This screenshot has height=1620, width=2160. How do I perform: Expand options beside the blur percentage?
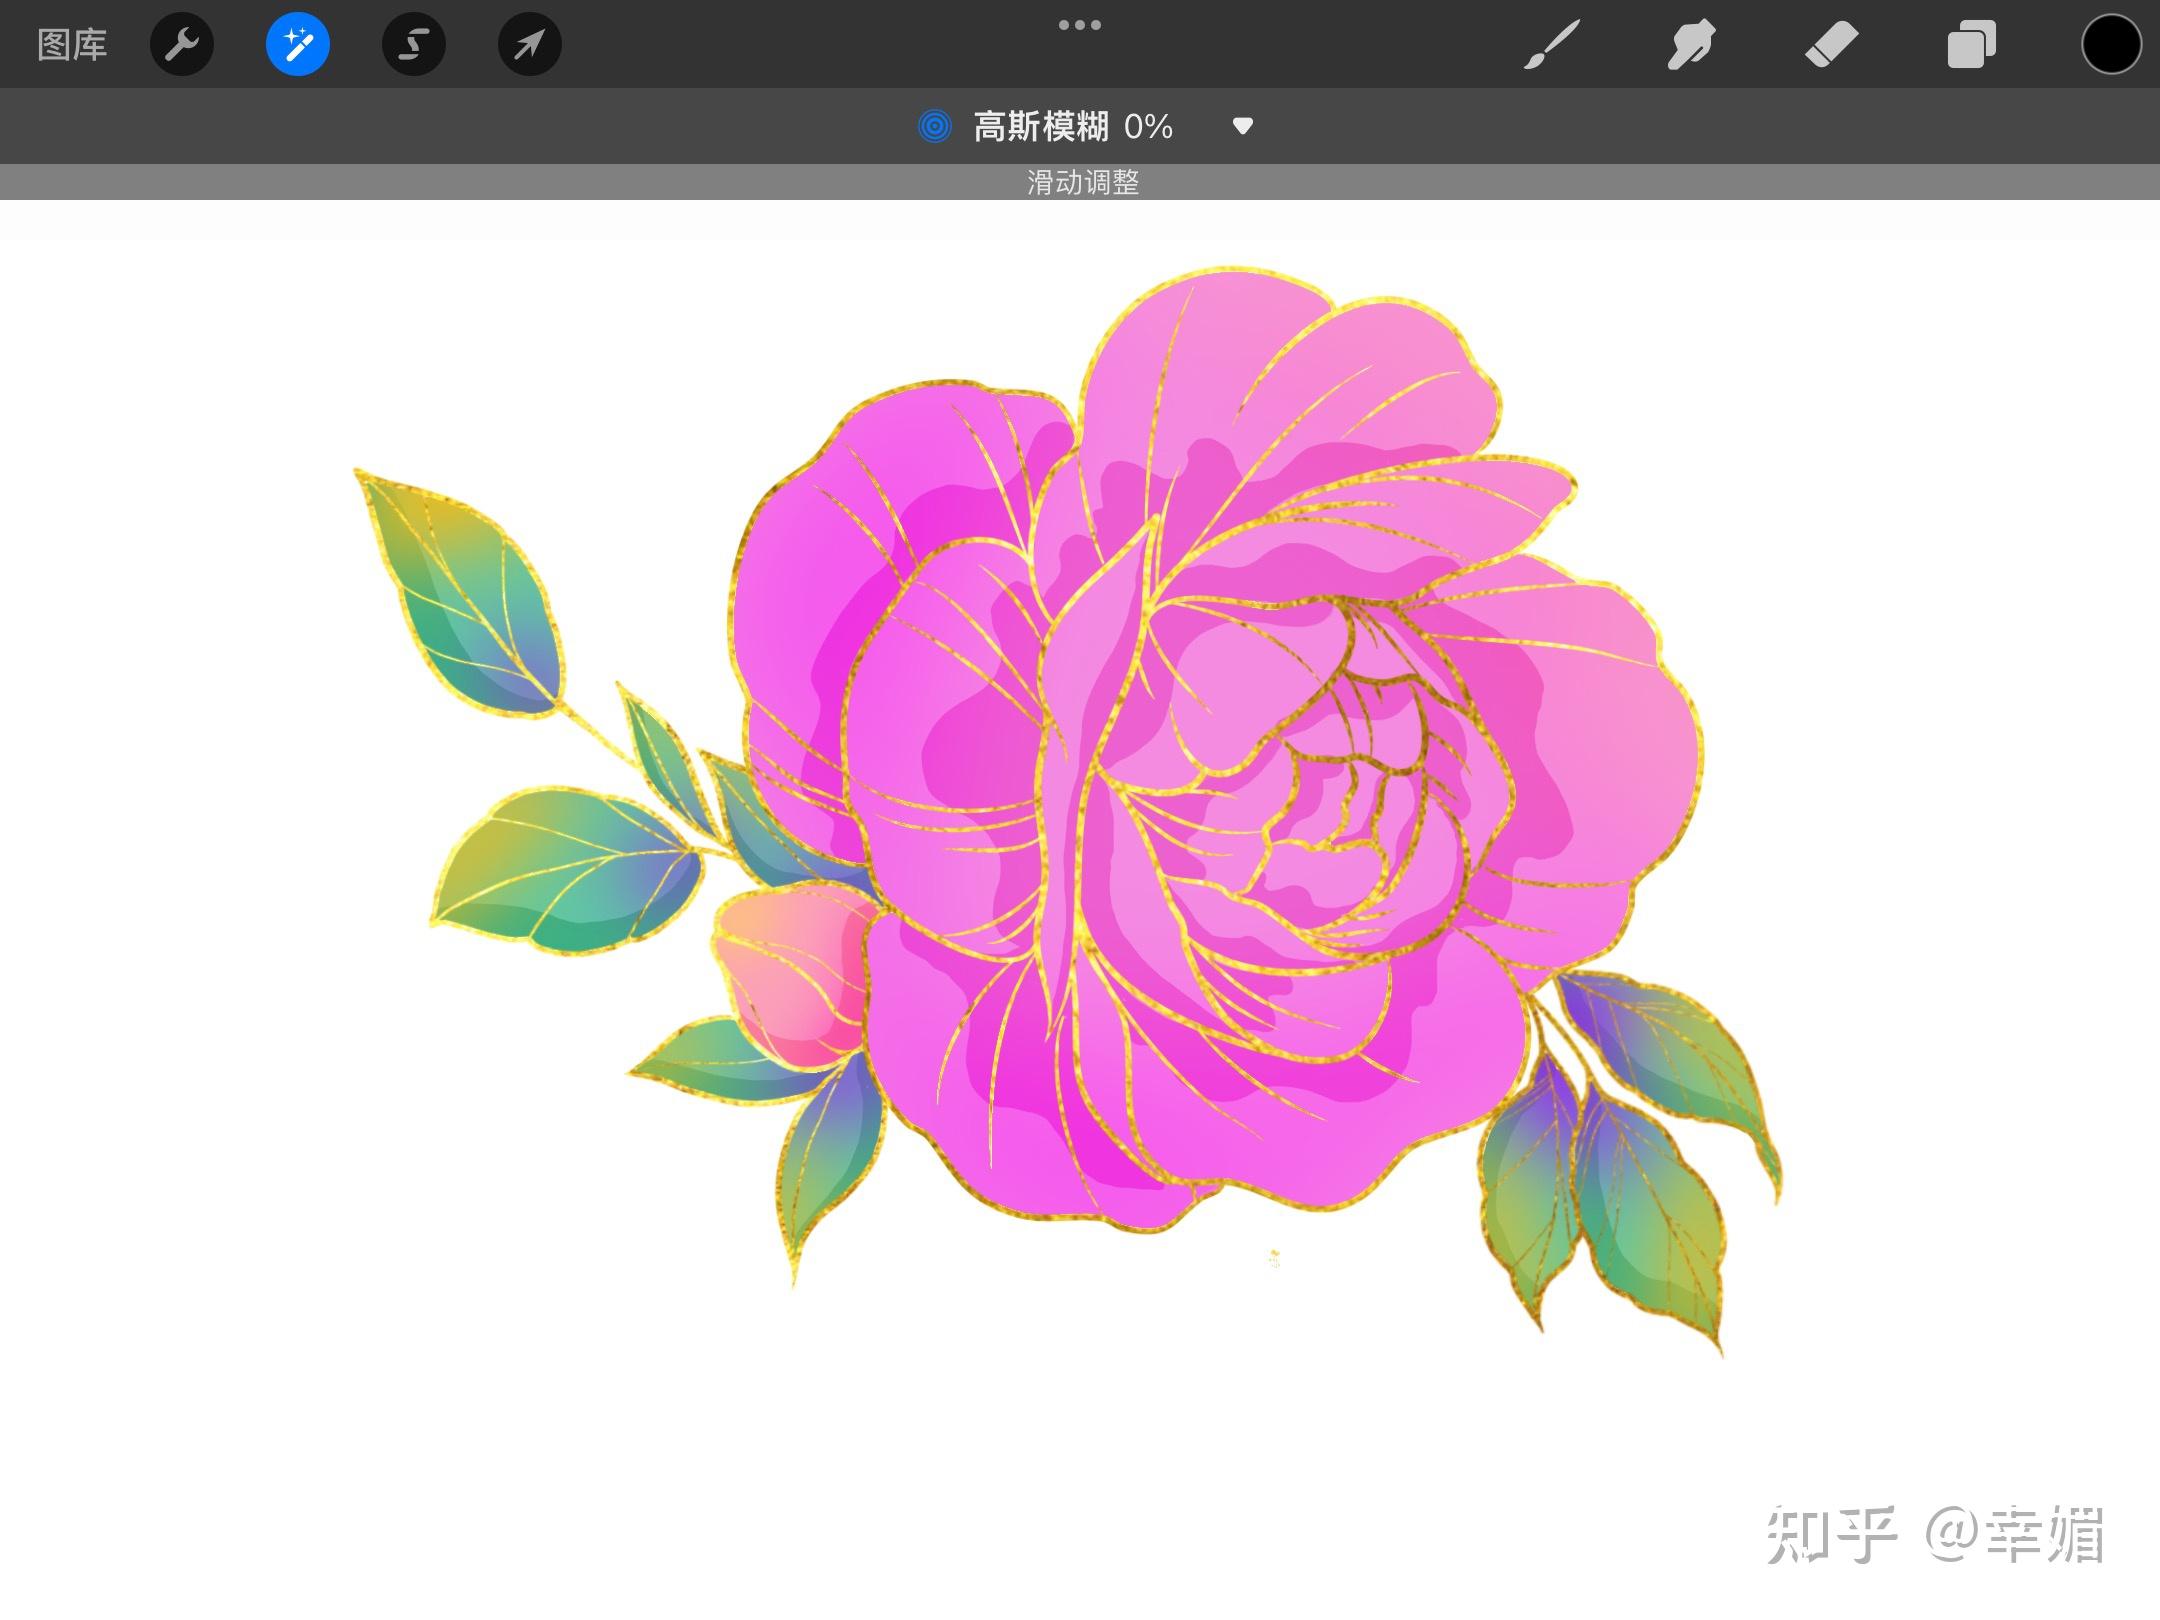[x=1242, y=126]
